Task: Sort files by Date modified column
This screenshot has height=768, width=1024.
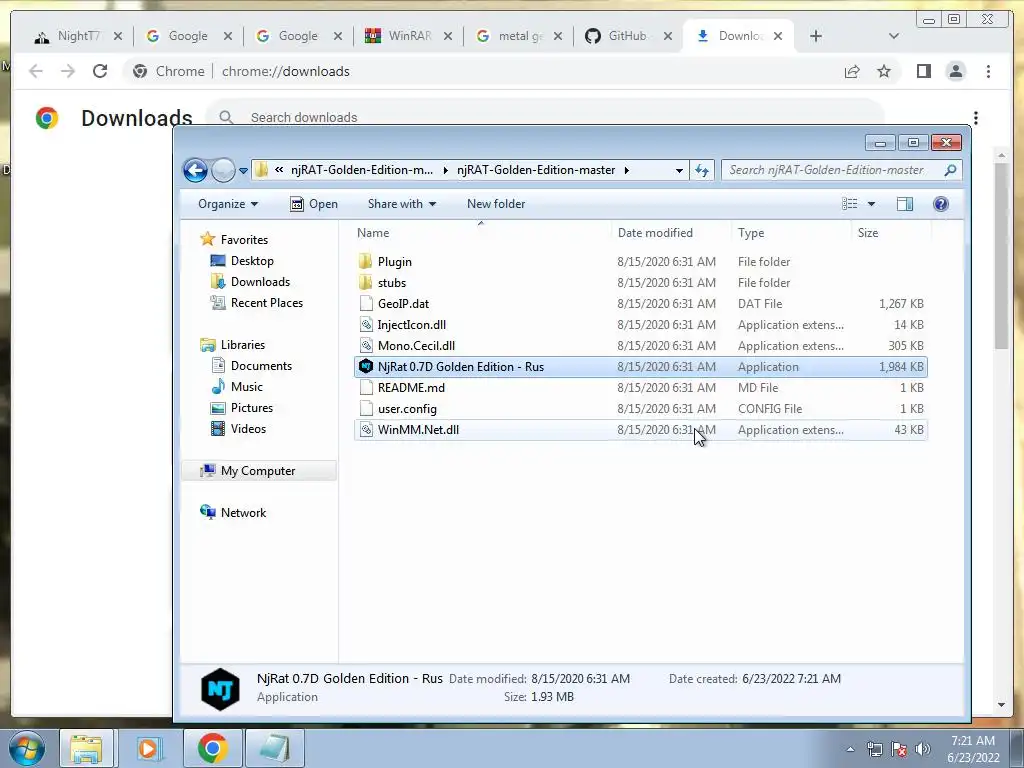Action: pyautogui.click(x=671, y=232)
